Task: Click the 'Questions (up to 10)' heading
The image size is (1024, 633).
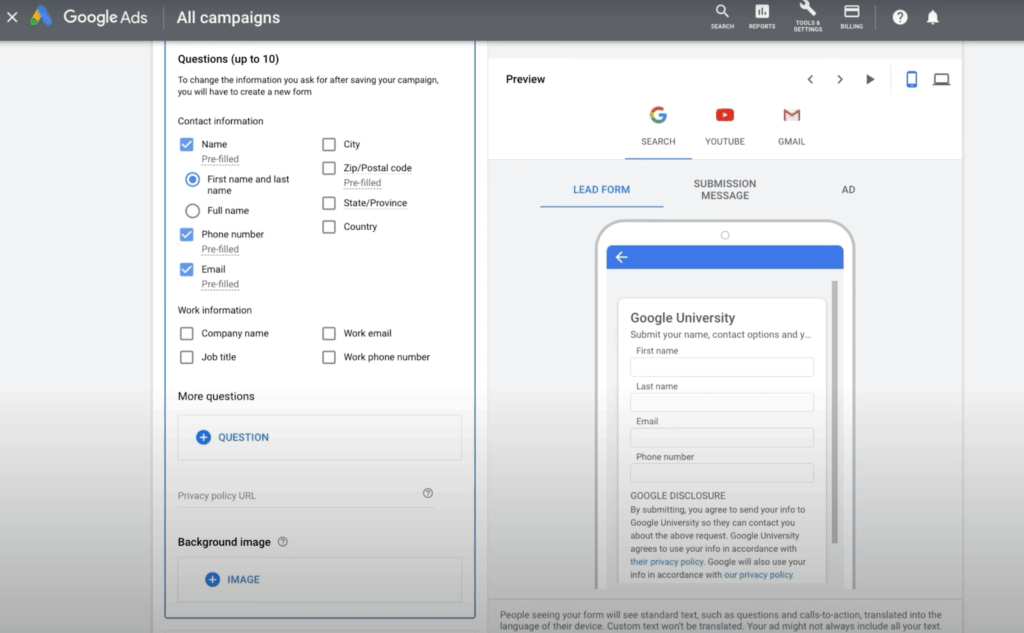Action: click(229, 59)
